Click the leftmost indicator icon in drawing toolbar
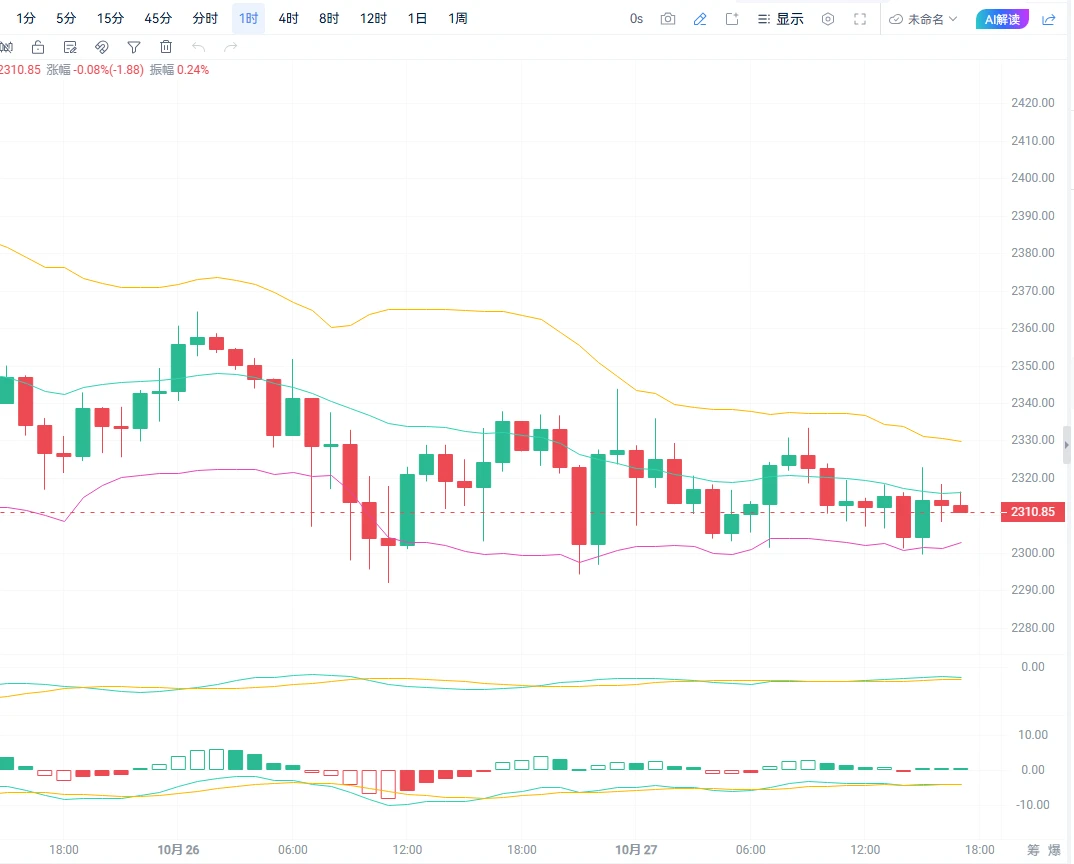Screen dimensions: 1074x864 point(6,47)
